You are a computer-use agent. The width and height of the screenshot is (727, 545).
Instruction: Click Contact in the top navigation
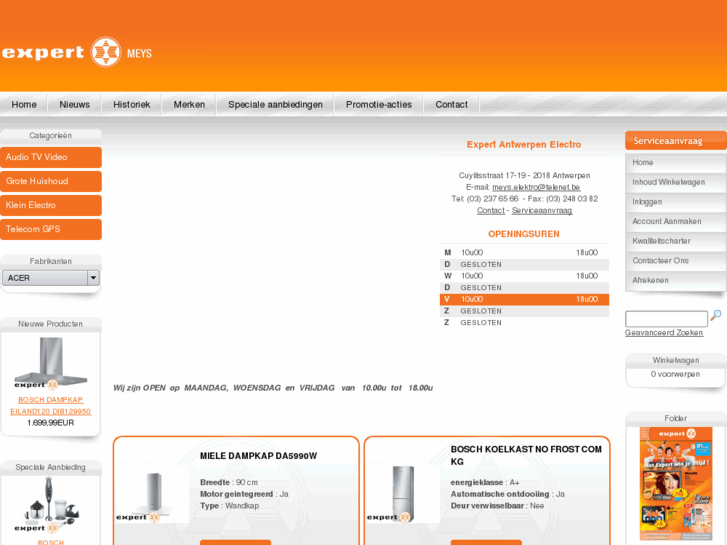[x=452, y=104]
